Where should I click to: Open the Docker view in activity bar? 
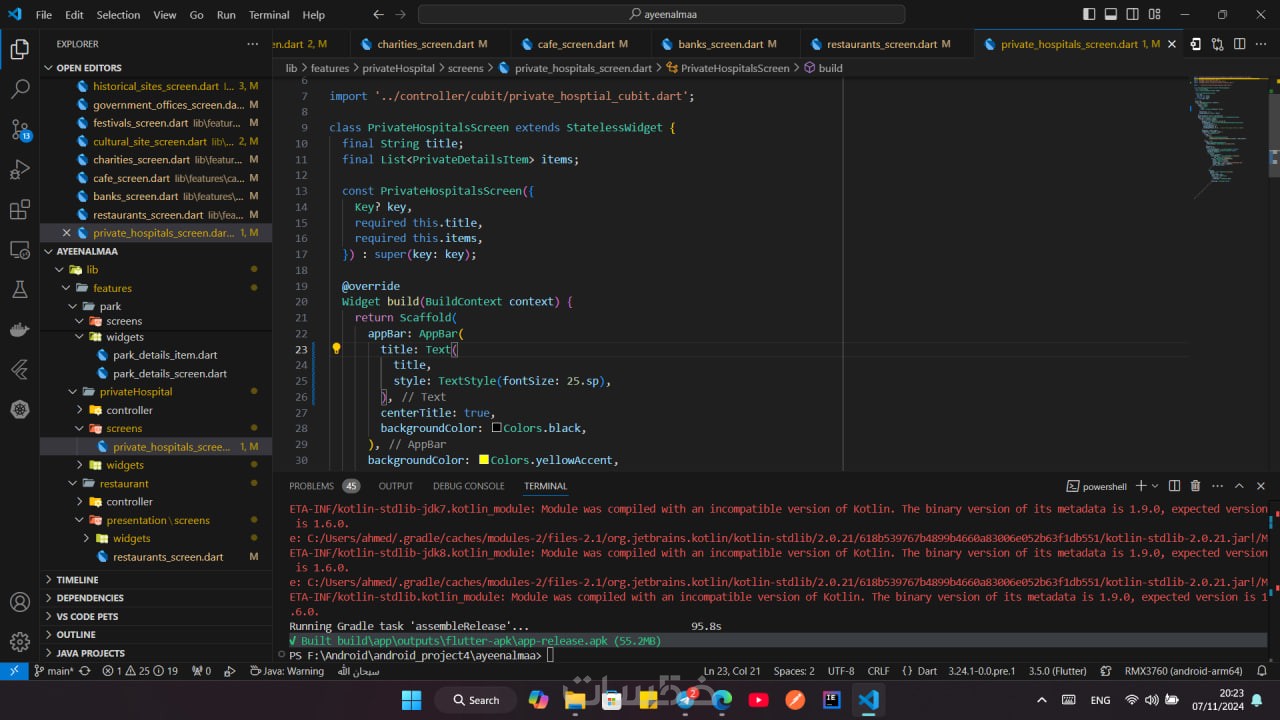coord(20,330)
